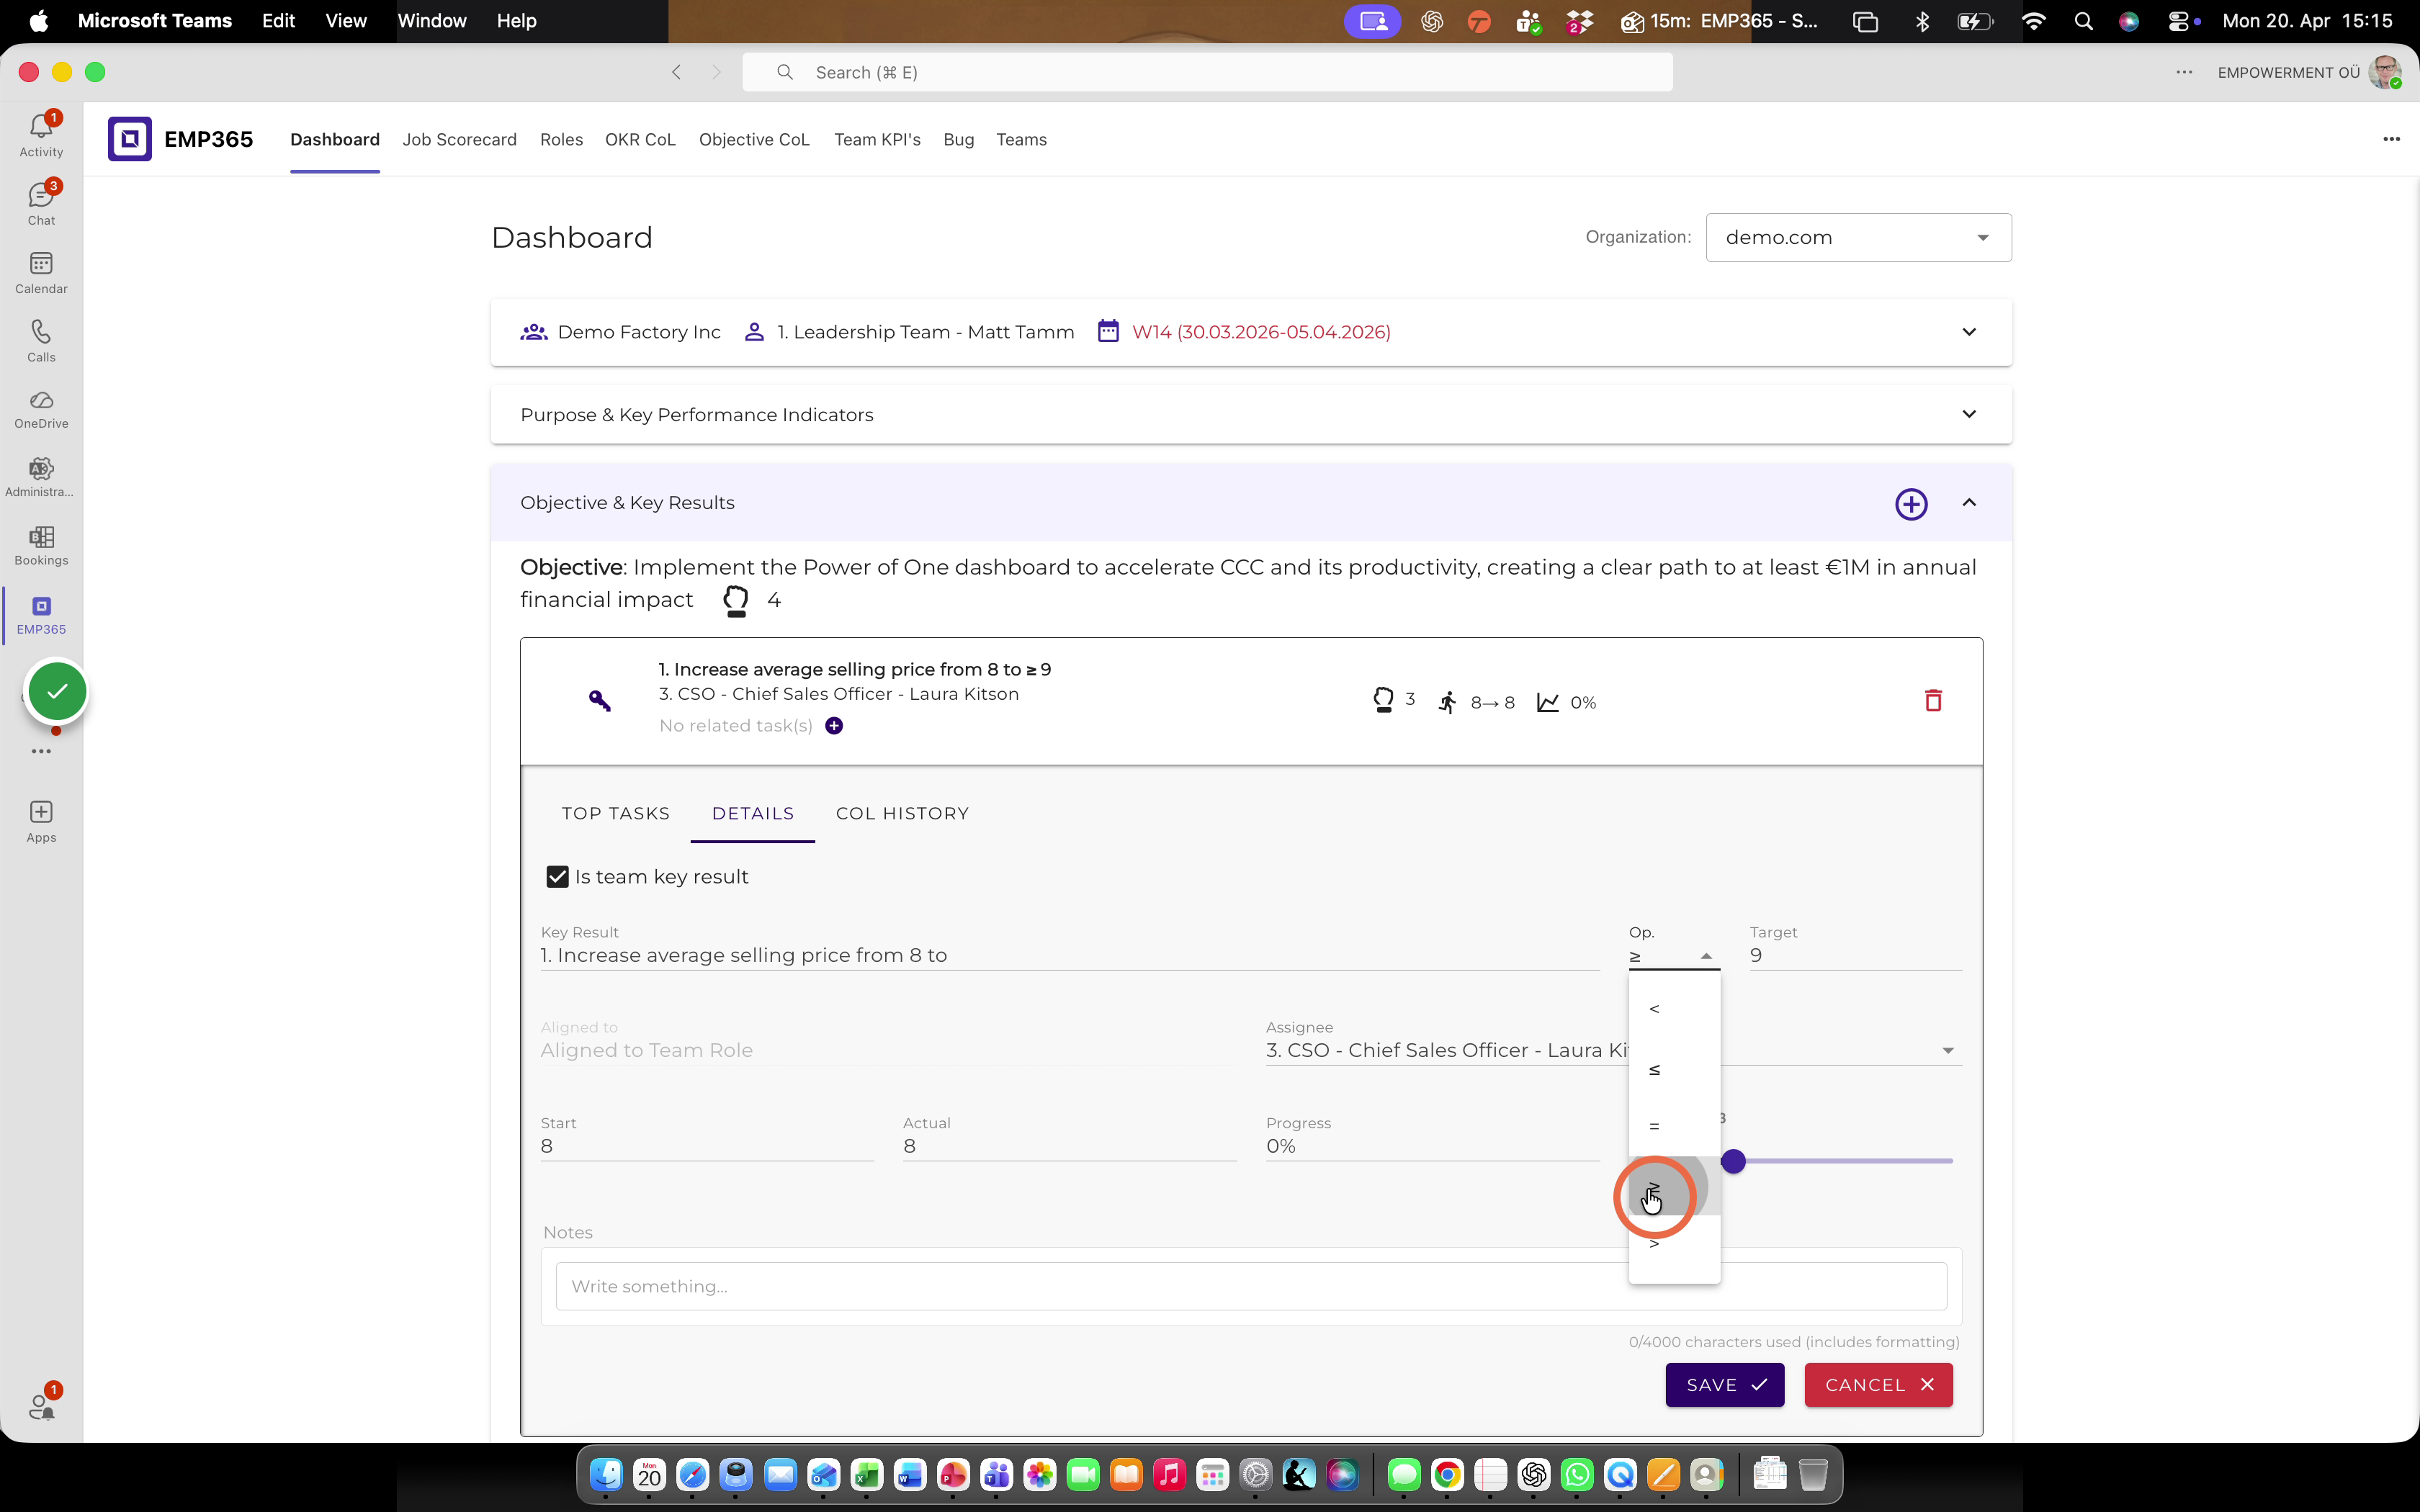Open the OKR CoL tab
Screen dimensions: 2420x1512
(x=640, y=140)
